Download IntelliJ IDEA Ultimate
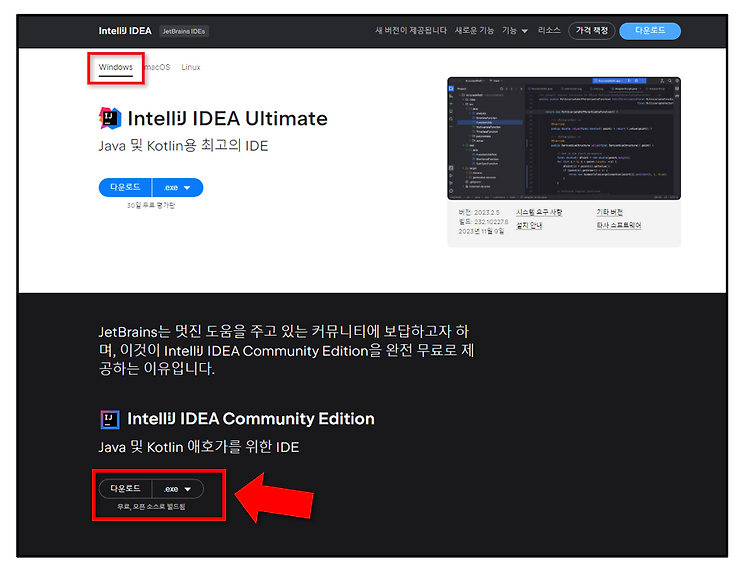The width and height of the screenshot is (750, 577). click(x=125, y=187)
